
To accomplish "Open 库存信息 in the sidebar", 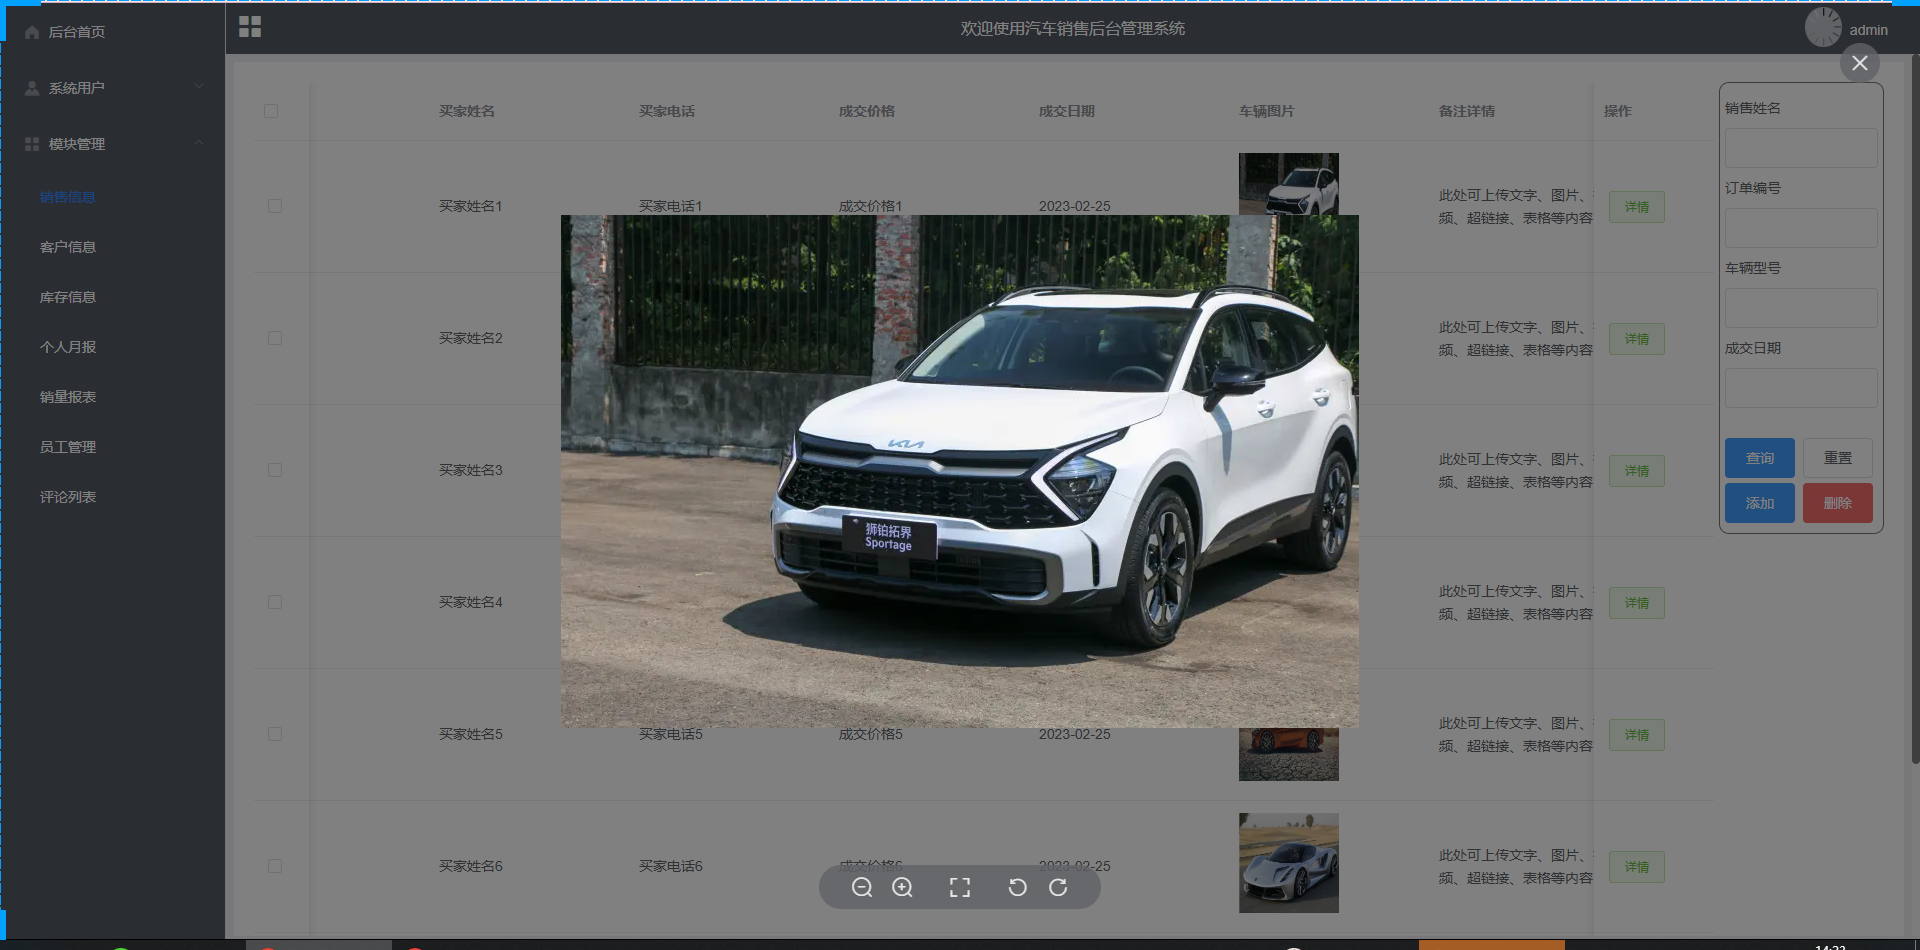I will (x=68, y=297).
